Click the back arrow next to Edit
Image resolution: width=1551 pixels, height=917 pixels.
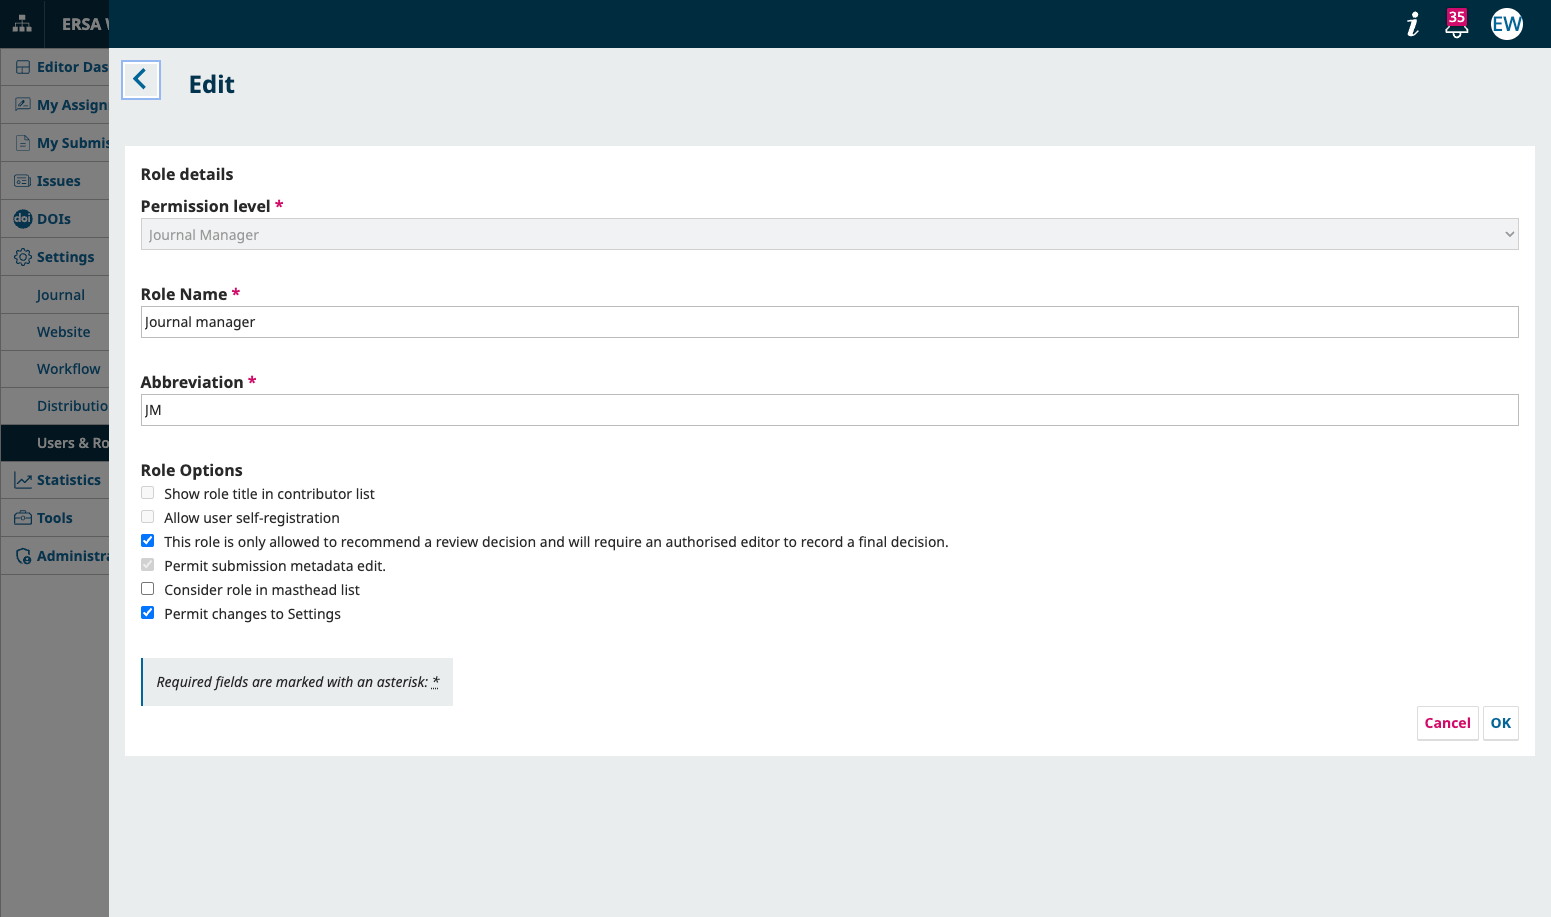point(141,80)
